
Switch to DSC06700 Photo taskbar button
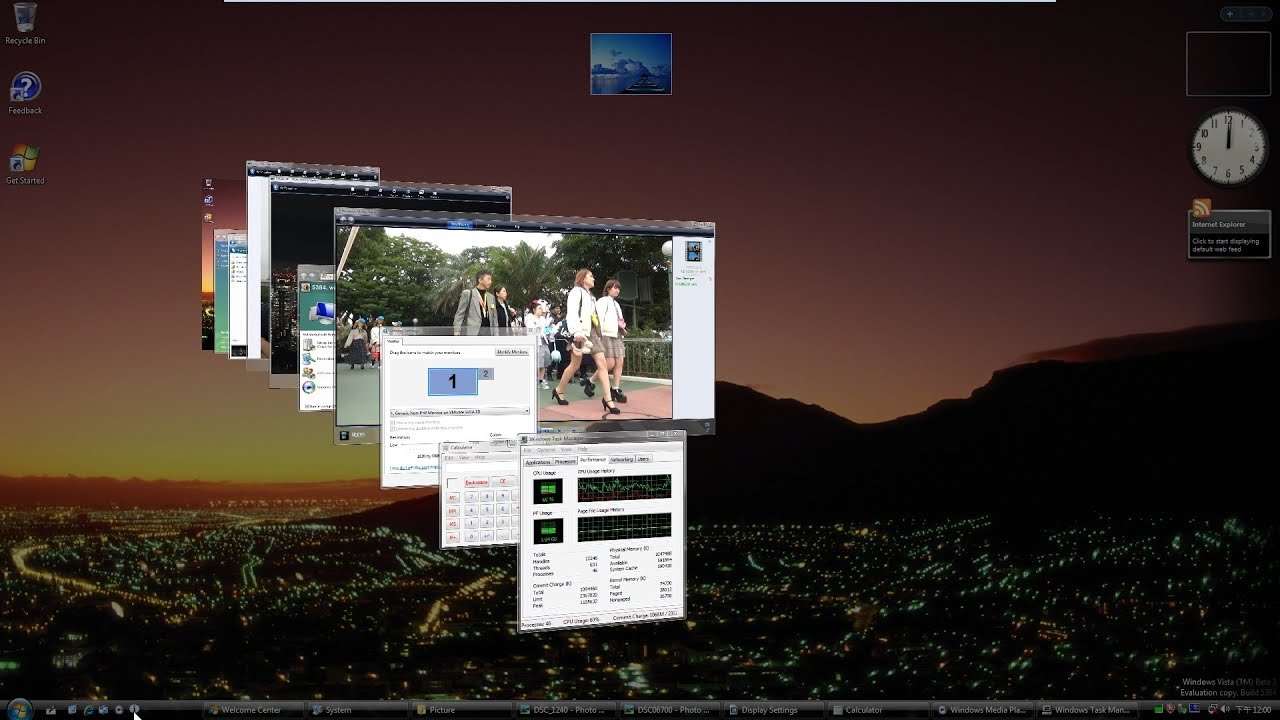pos(670,710)
